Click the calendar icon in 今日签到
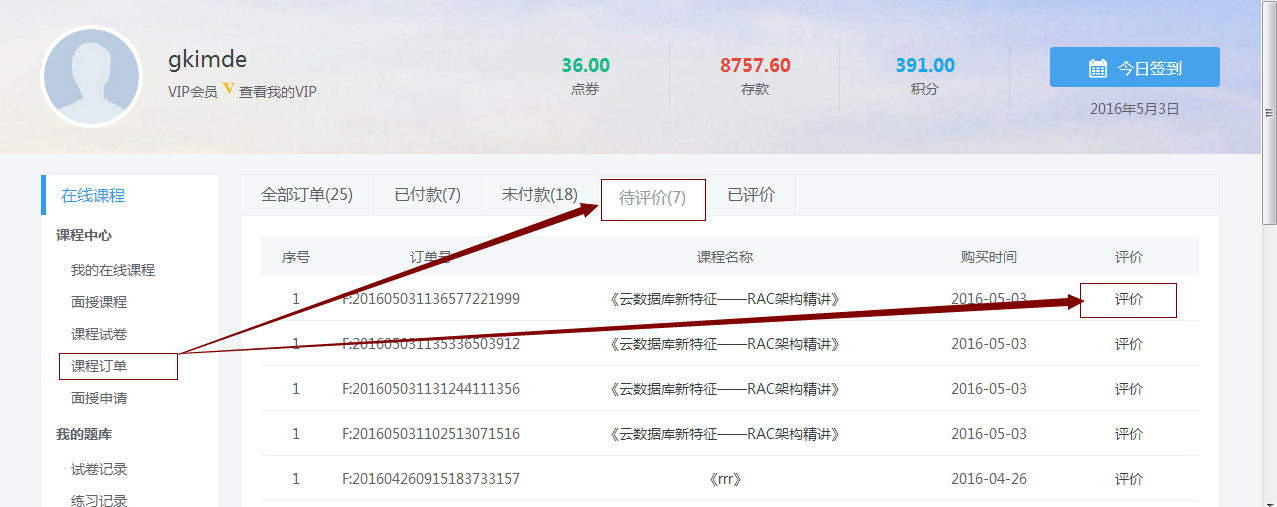This screenshot has height=507, width=1277. [1097, 68]
